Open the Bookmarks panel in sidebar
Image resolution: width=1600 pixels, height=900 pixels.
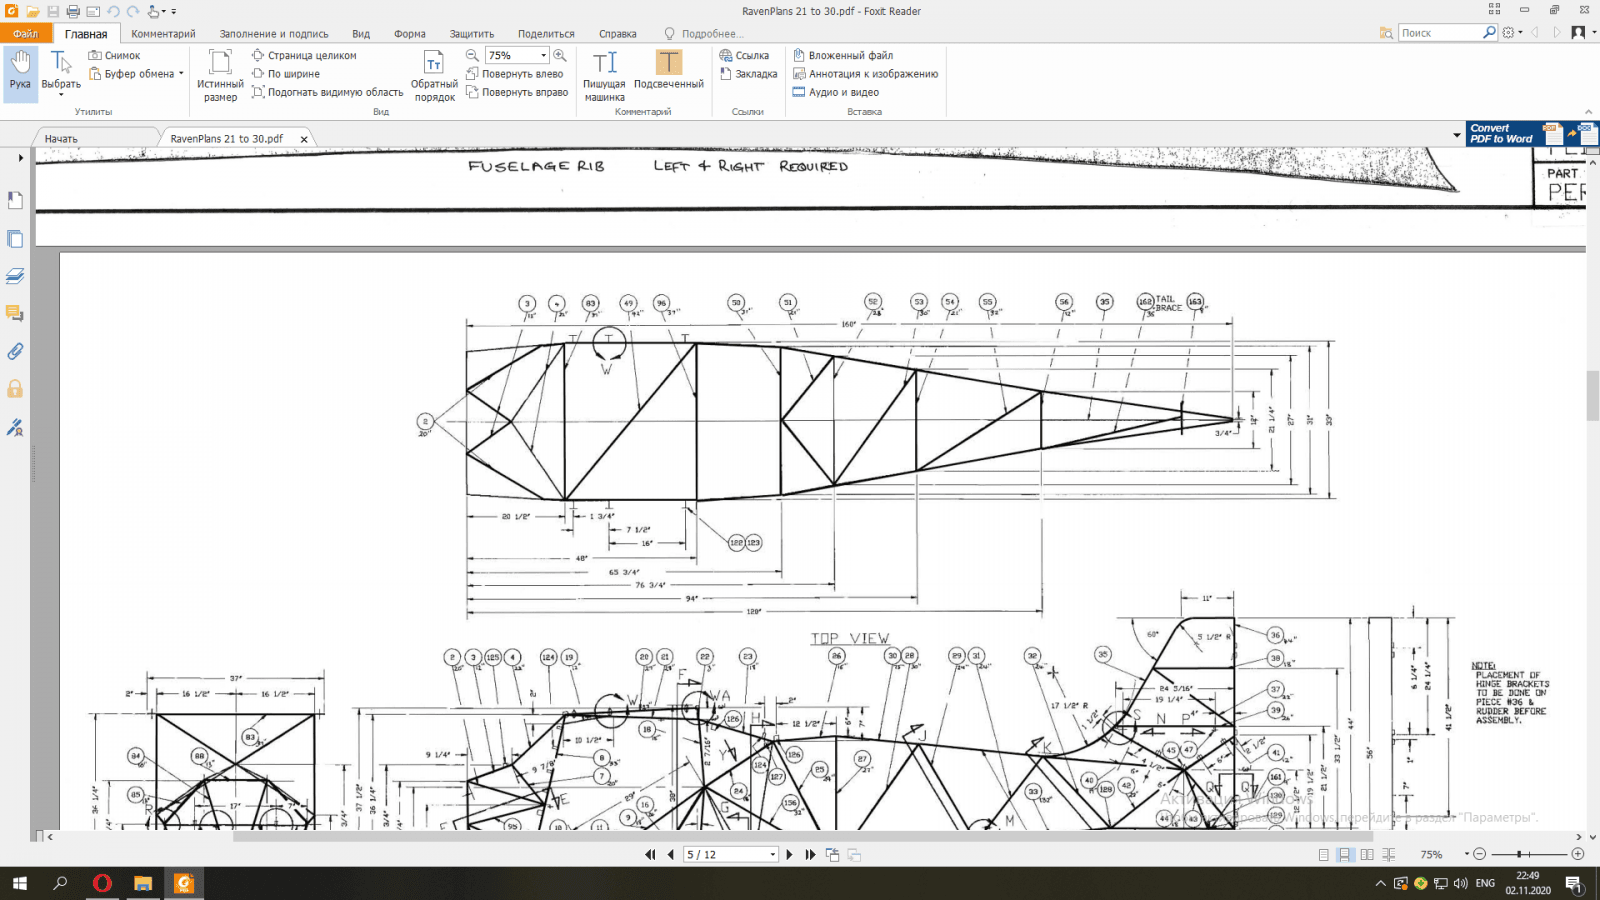(15, 201)
